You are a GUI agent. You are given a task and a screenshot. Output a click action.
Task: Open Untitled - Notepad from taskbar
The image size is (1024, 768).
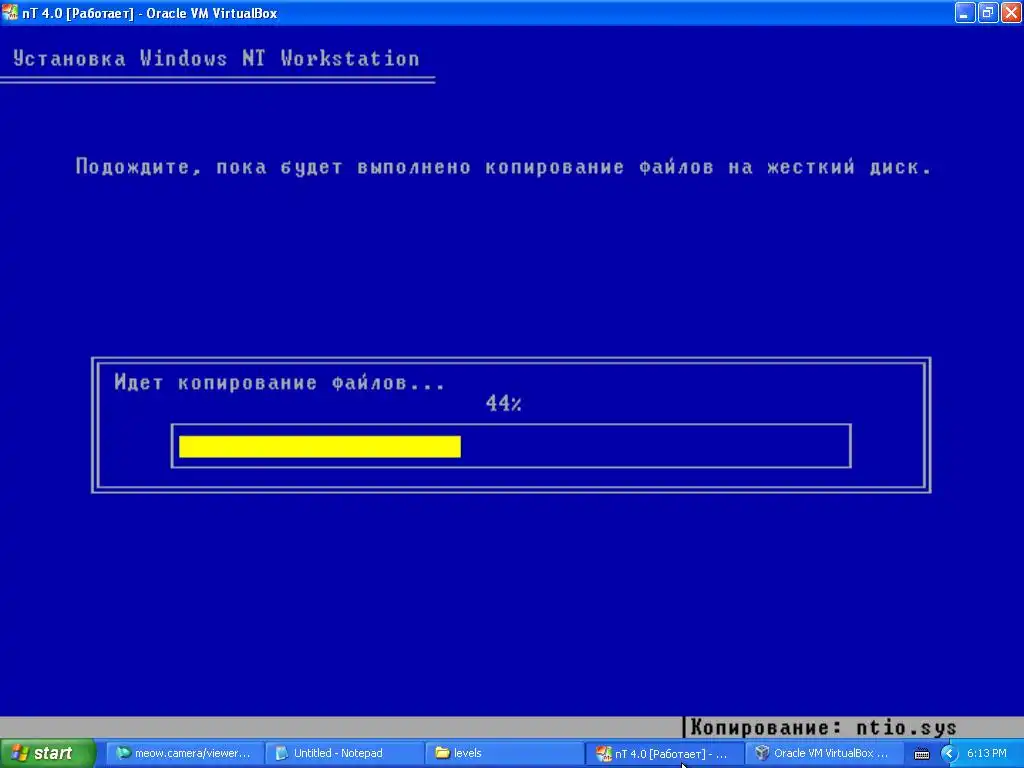(344, 753)
